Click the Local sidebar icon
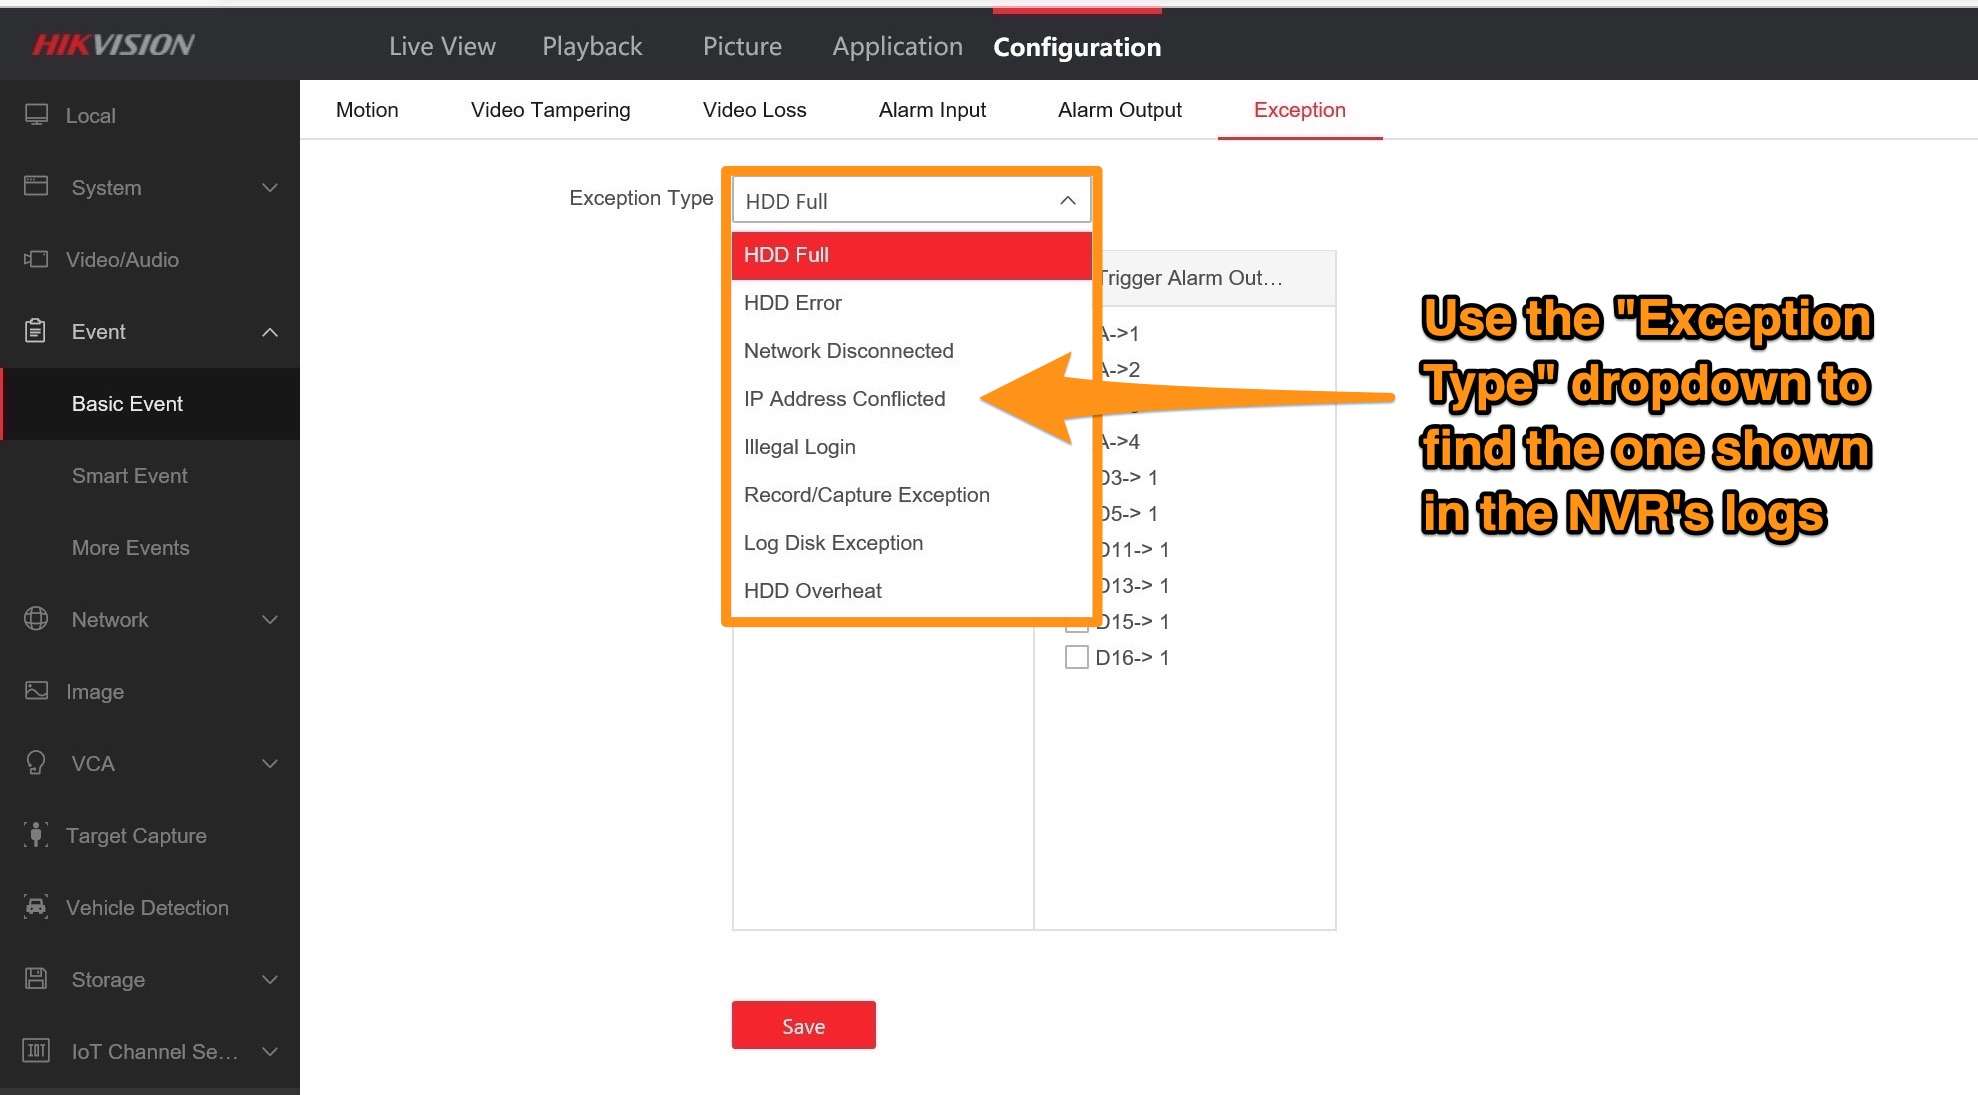This screenshot has height=1095, width=1978. pos(36,115)
